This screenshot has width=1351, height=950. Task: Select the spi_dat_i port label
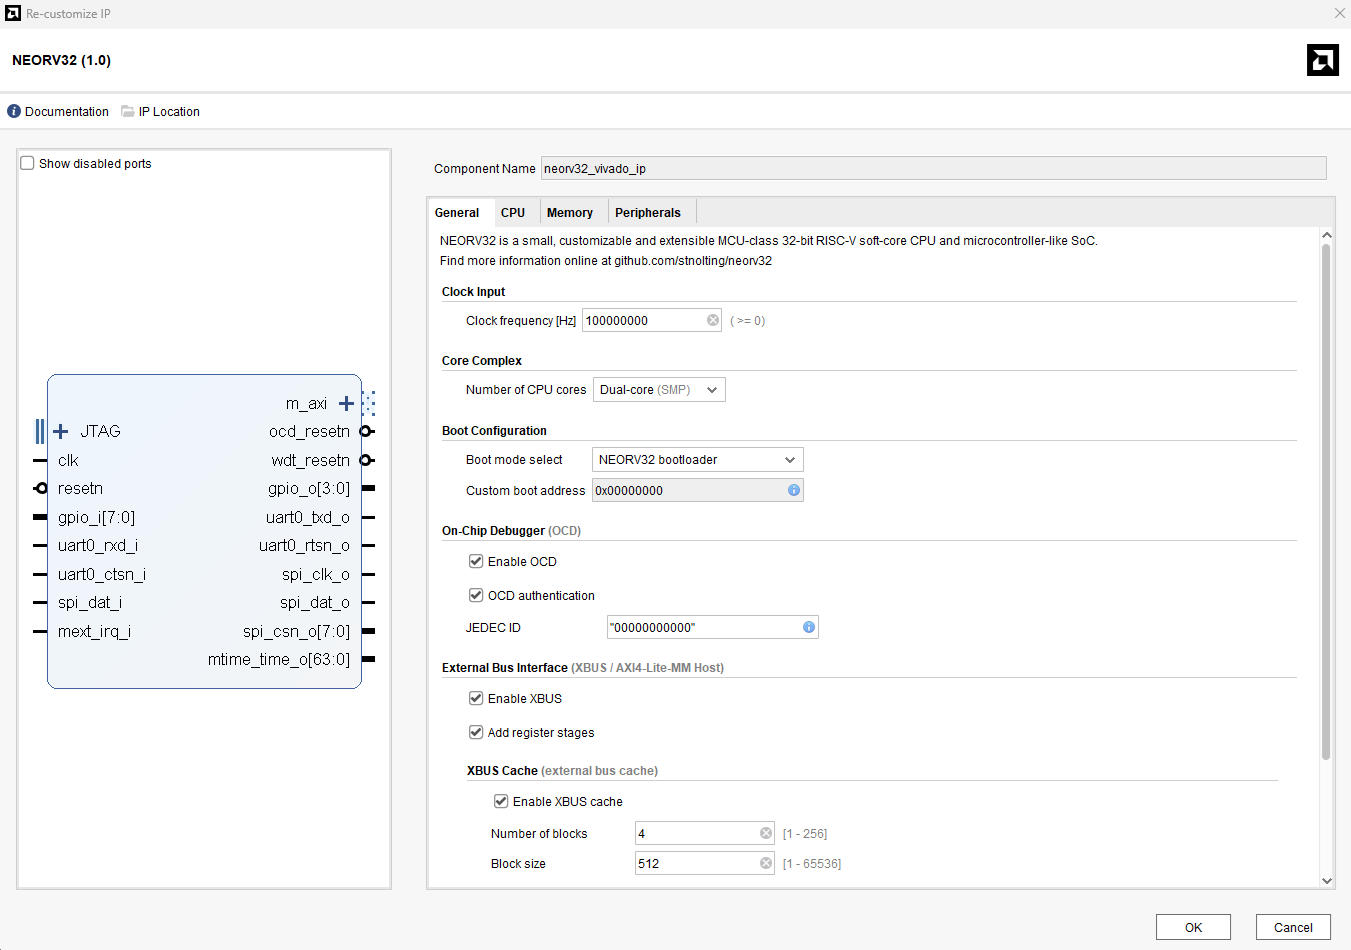point(90,602)
